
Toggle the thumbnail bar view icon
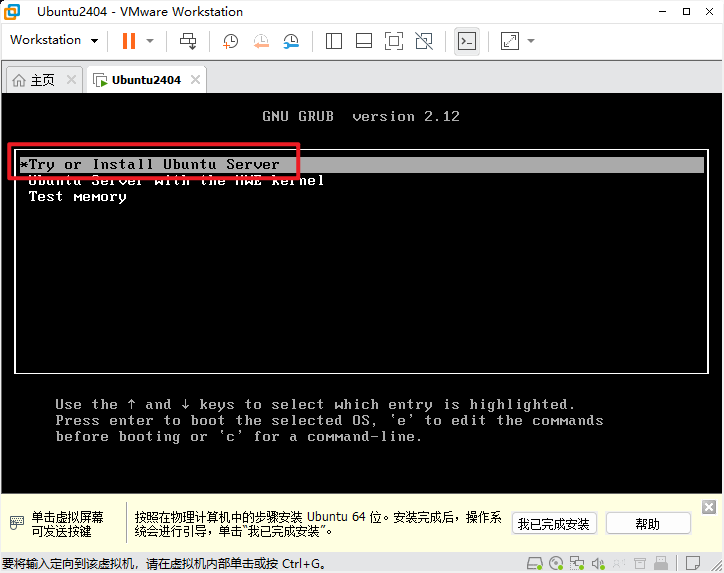coord(364,41)
